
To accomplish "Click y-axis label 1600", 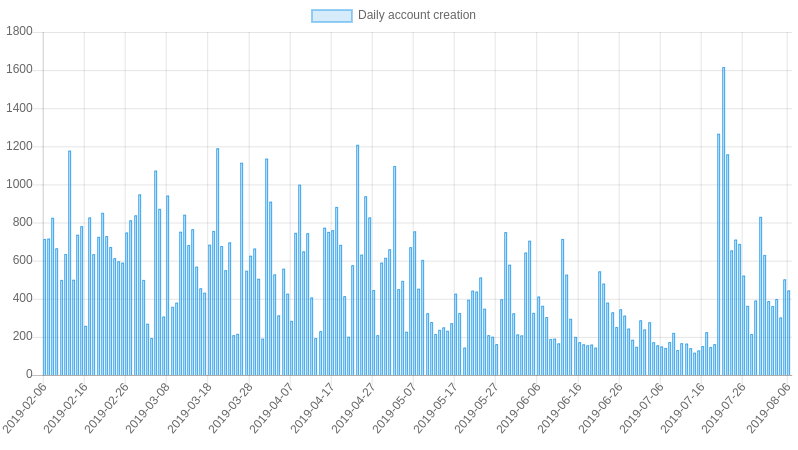I will tap(19, 70).
